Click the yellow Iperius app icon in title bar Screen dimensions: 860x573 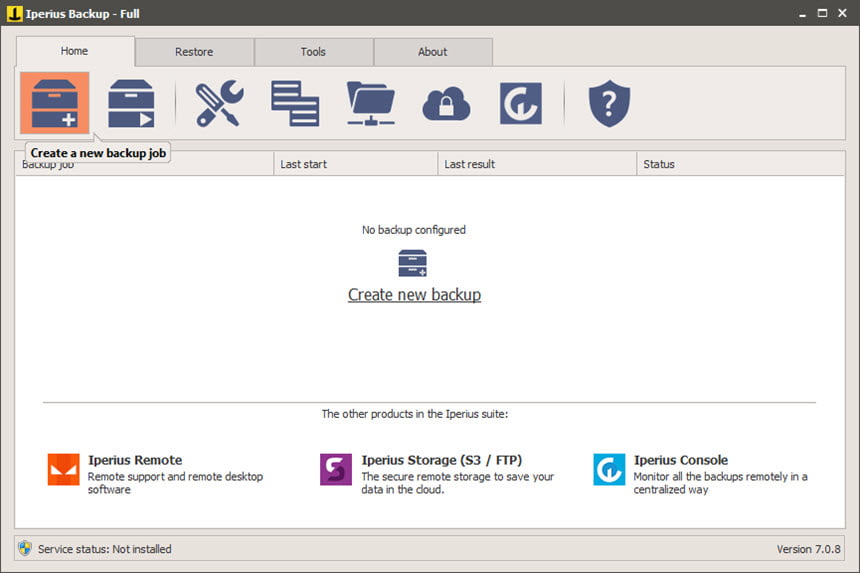(x=14, y=13)
